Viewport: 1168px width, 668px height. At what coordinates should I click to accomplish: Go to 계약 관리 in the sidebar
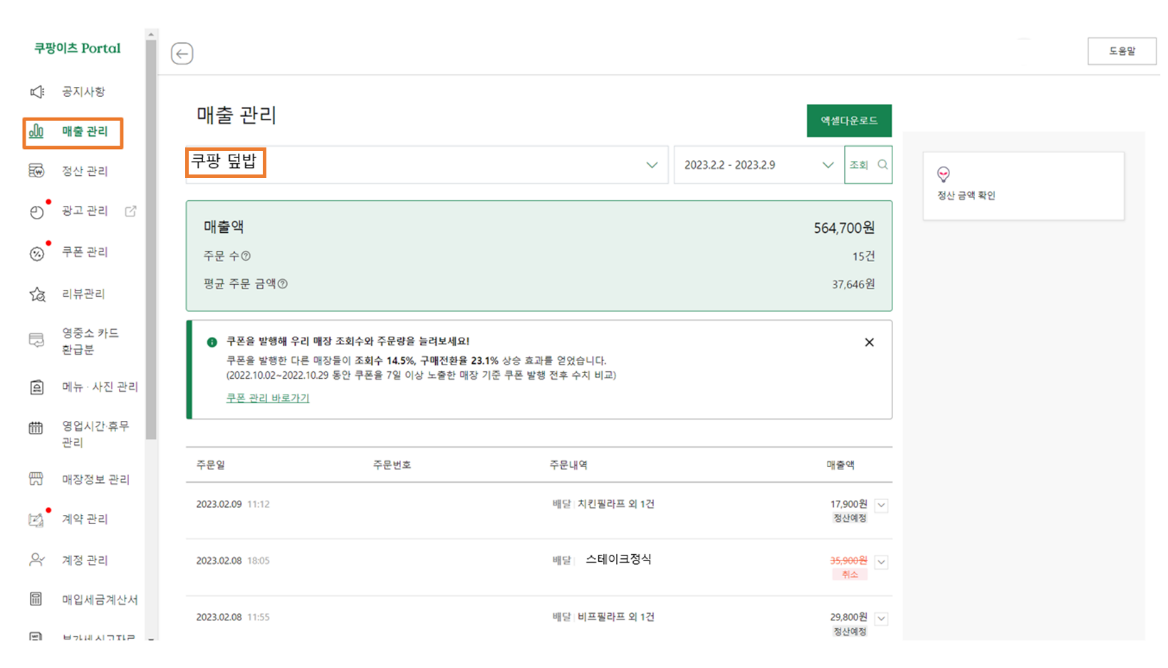click(x=84, y=519)
